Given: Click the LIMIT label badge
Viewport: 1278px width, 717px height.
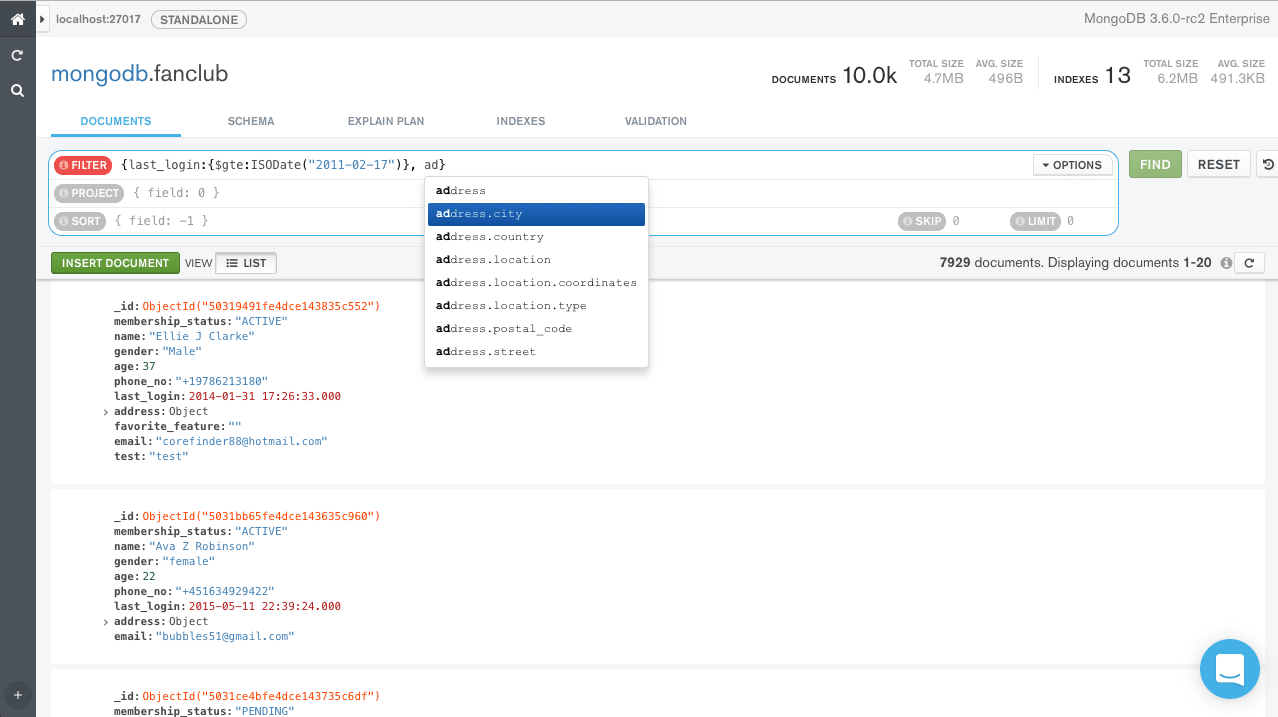Looking at the screenshot, I should coord(1035,221).
